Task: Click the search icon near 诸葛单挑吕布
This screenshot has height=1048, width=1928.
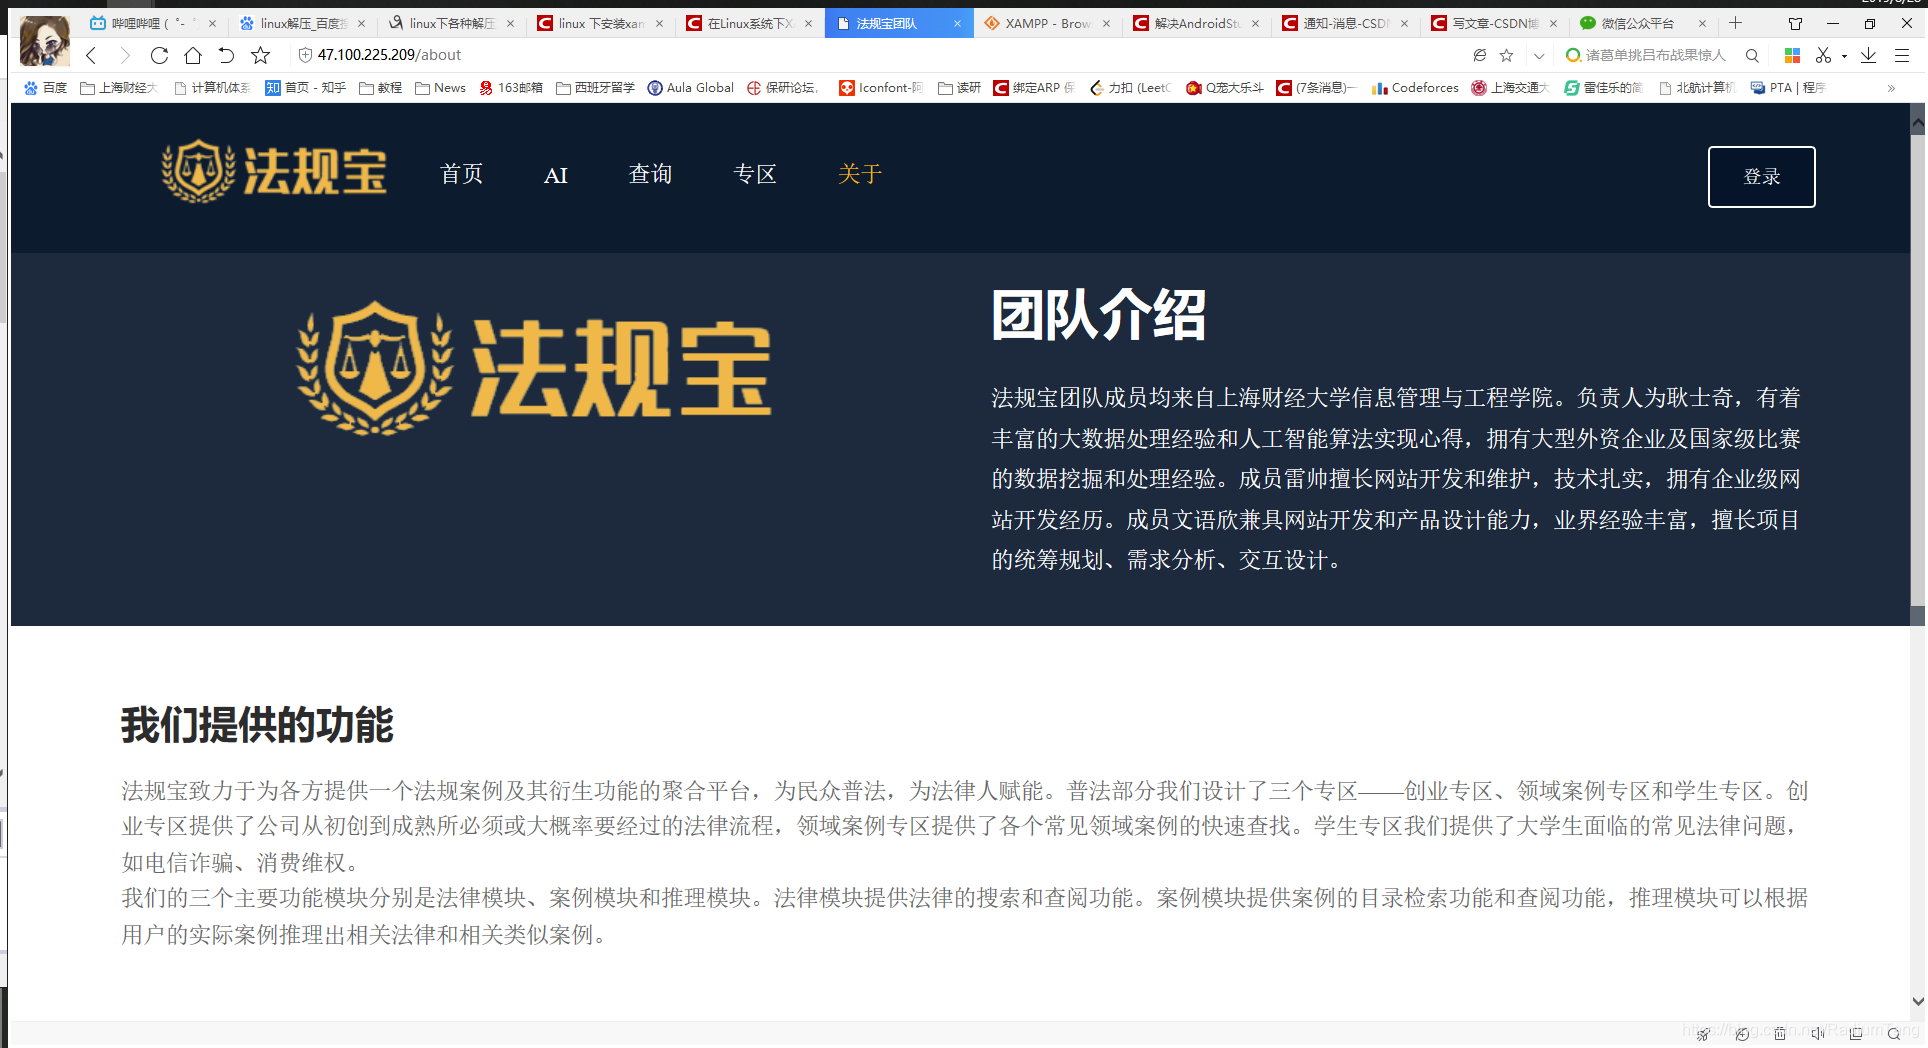Action: click(x=1752, y=55)
